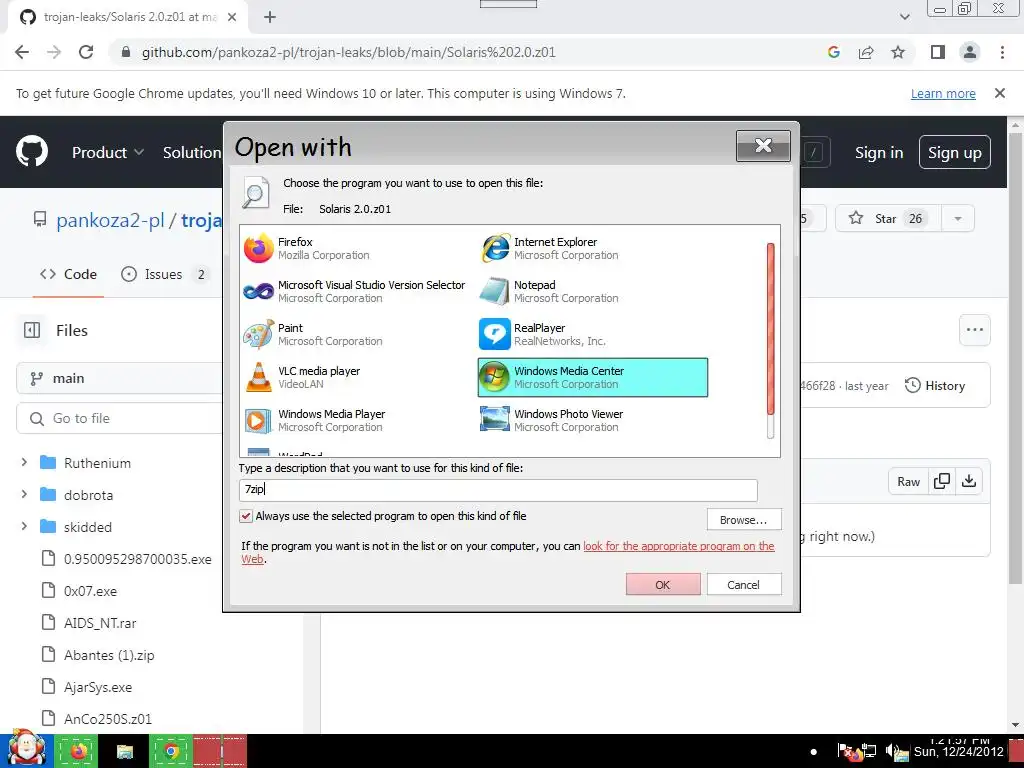Open Chrome three-dot menu

point(1002,52)
